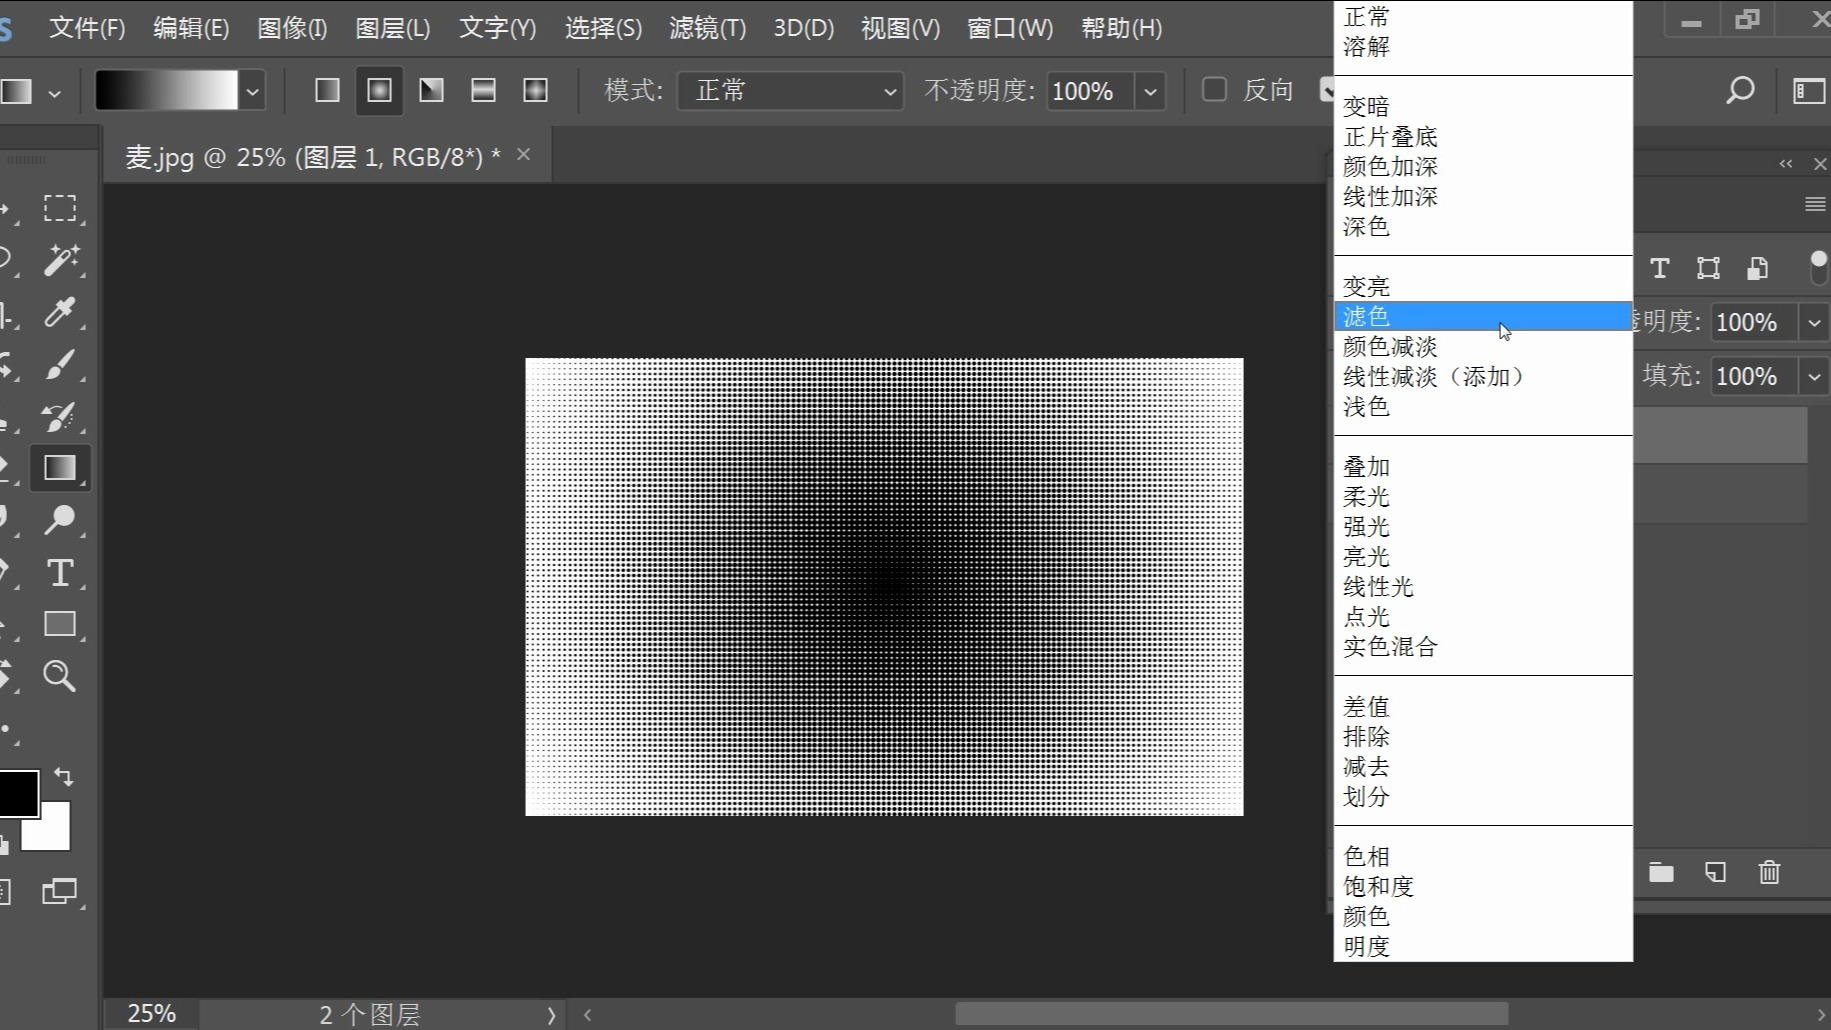Click the black foreground color swatch

pos(17,793)
